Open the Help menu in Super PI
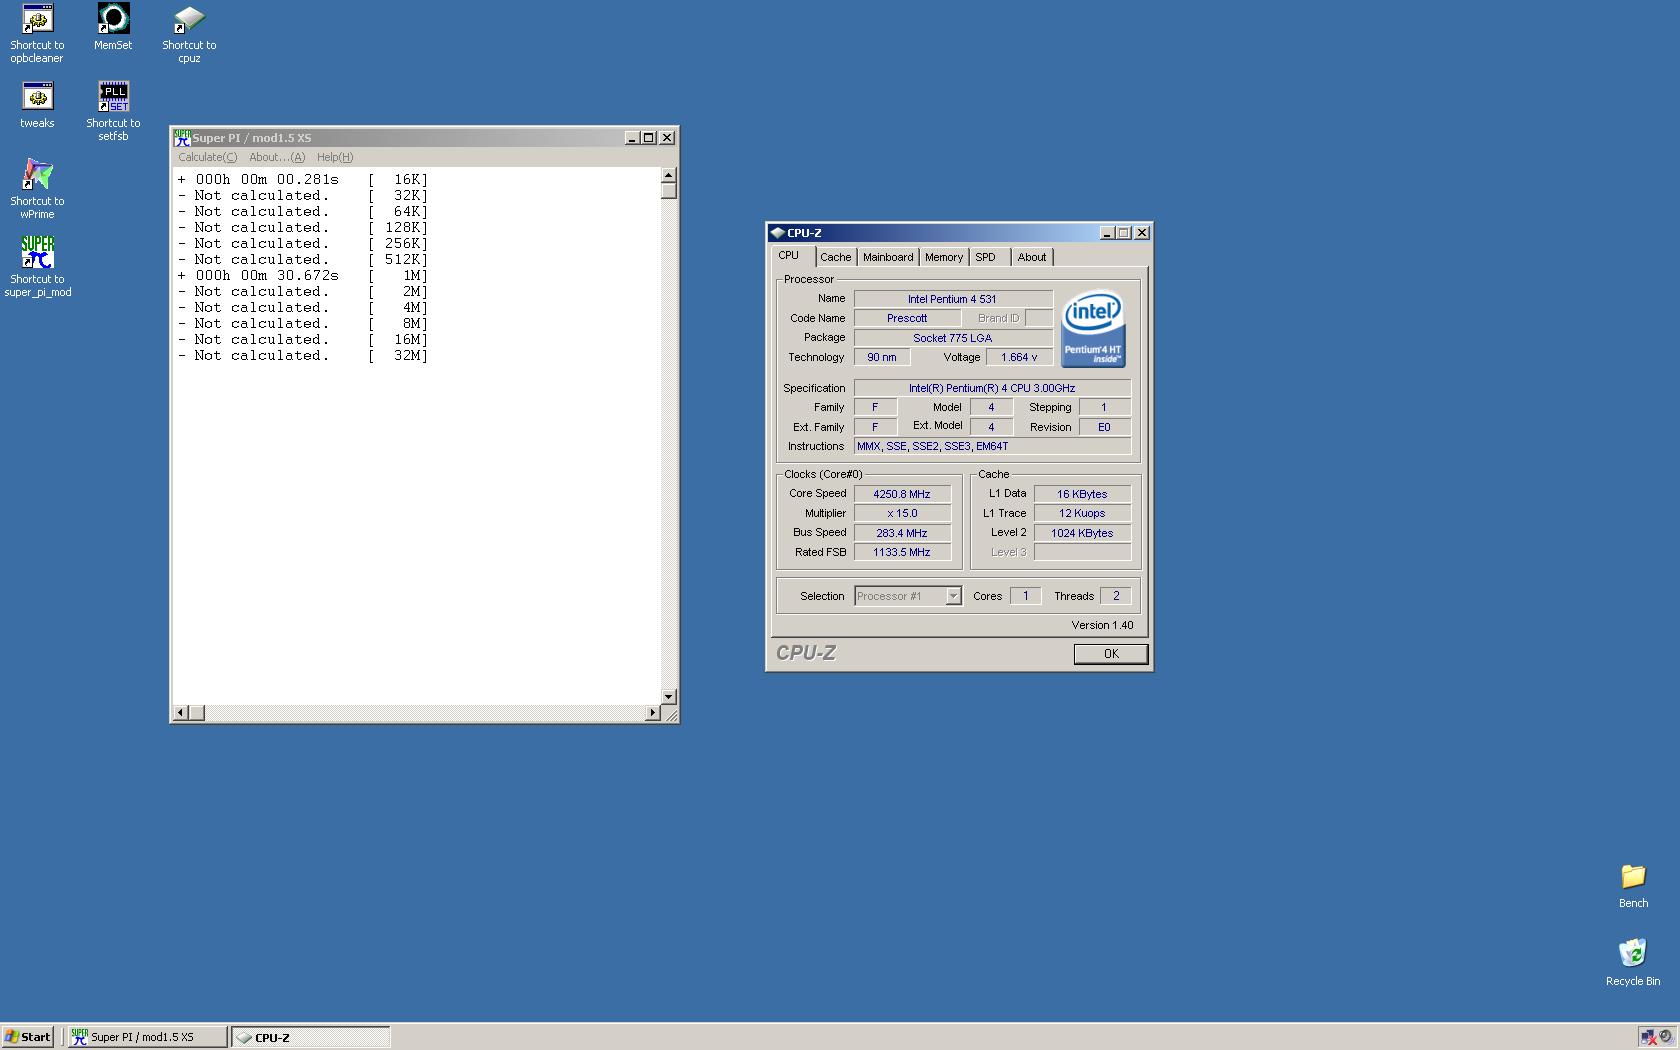 (x=335, y=157)
